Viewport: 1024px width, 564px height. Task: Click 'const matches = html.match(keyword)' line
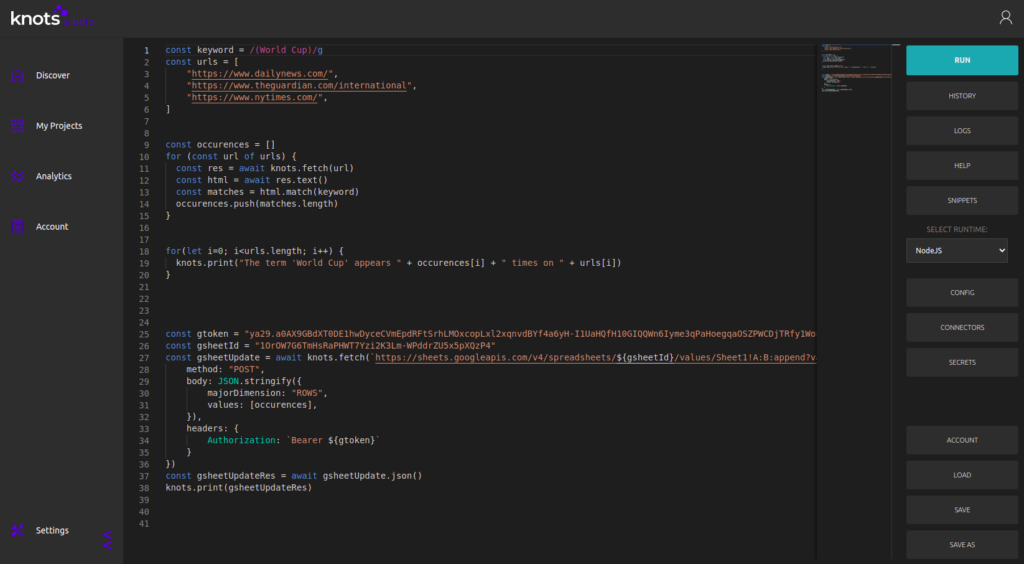point(267,192)
